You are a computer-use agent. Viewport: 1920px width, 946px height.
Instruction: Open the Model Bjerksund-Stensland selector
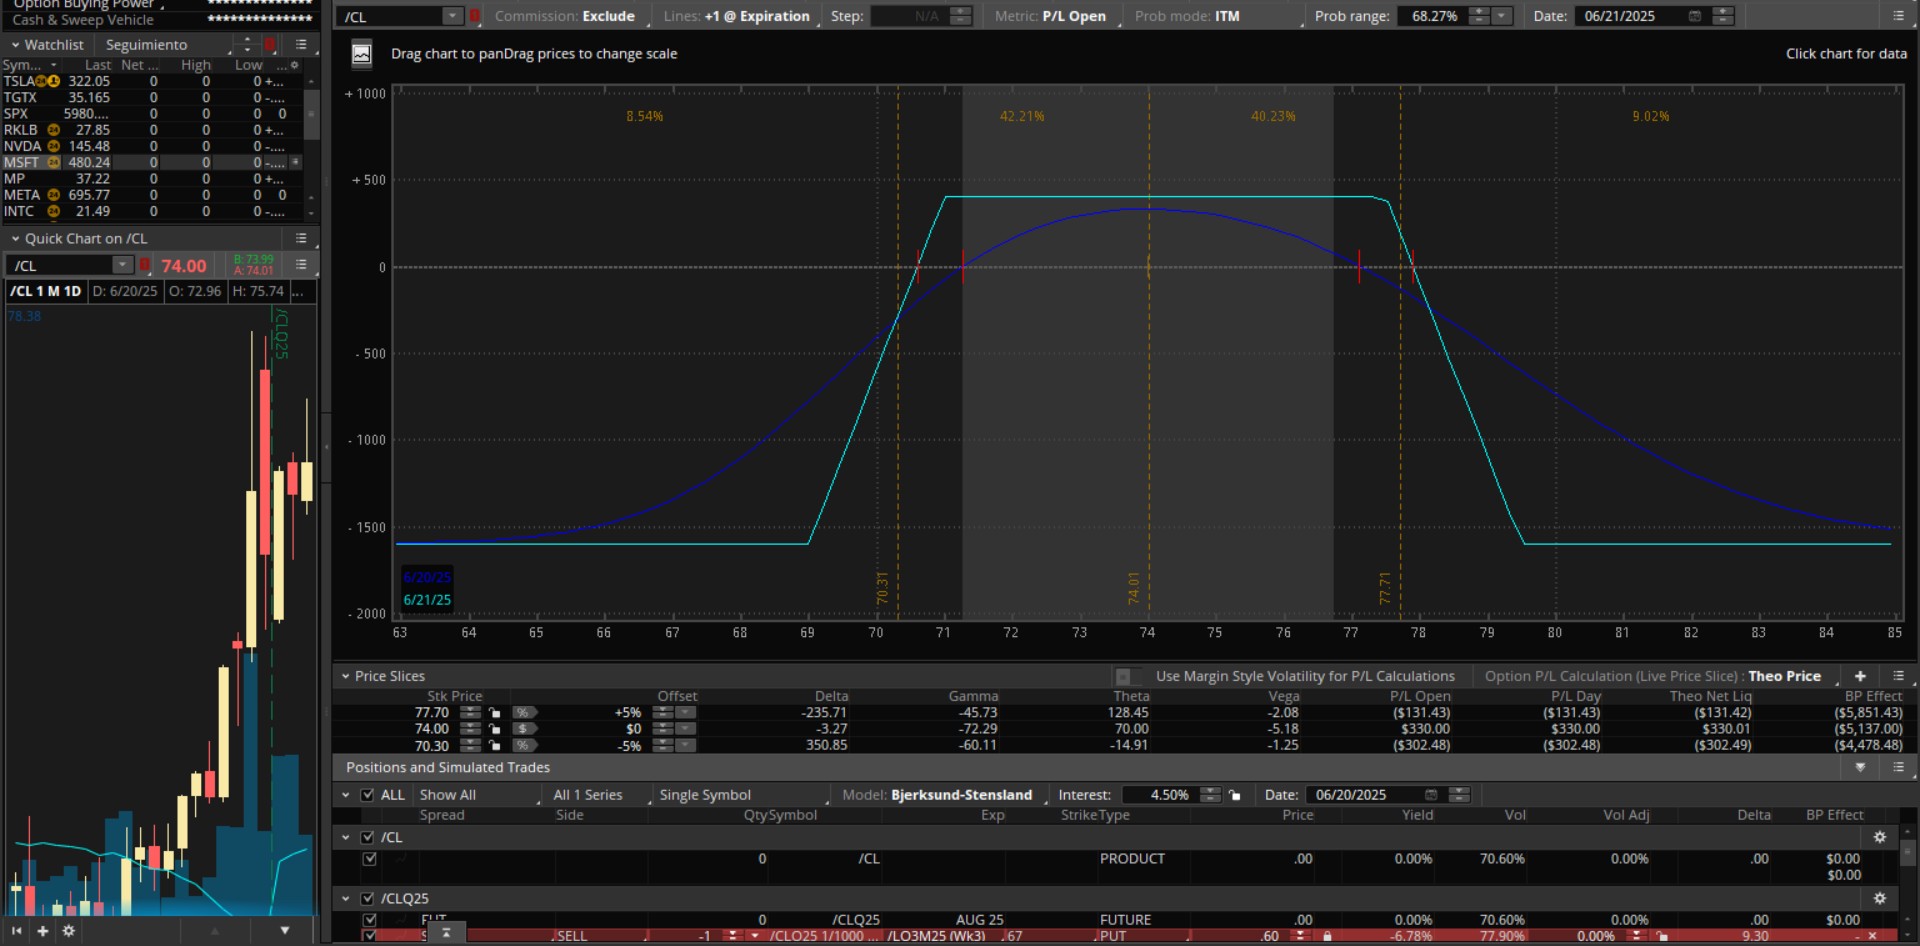tap(960, 795)
